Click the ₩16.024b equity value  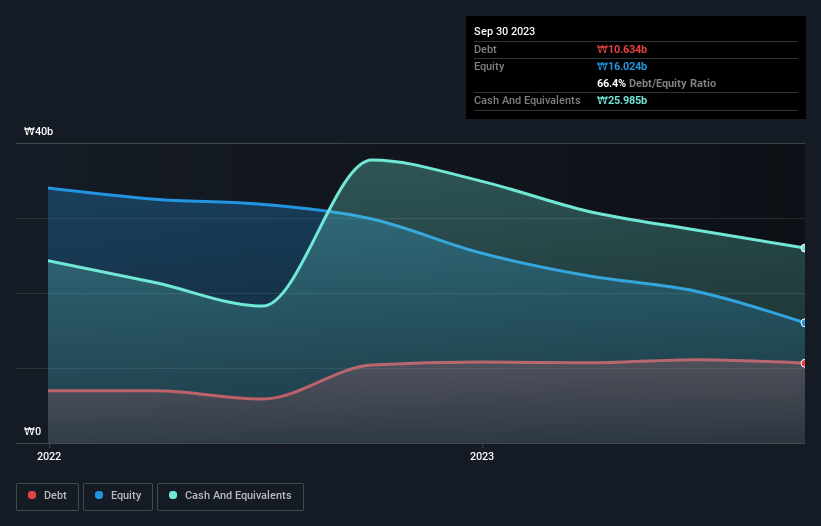point(622,66)
